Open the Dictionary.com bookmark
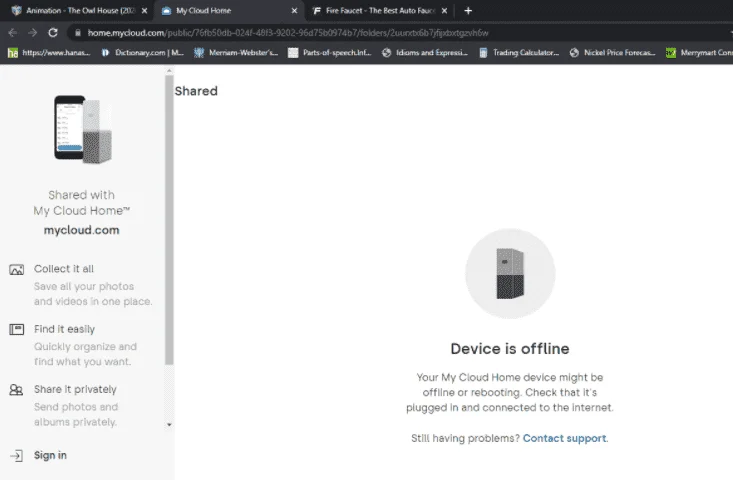 (143, 53)
